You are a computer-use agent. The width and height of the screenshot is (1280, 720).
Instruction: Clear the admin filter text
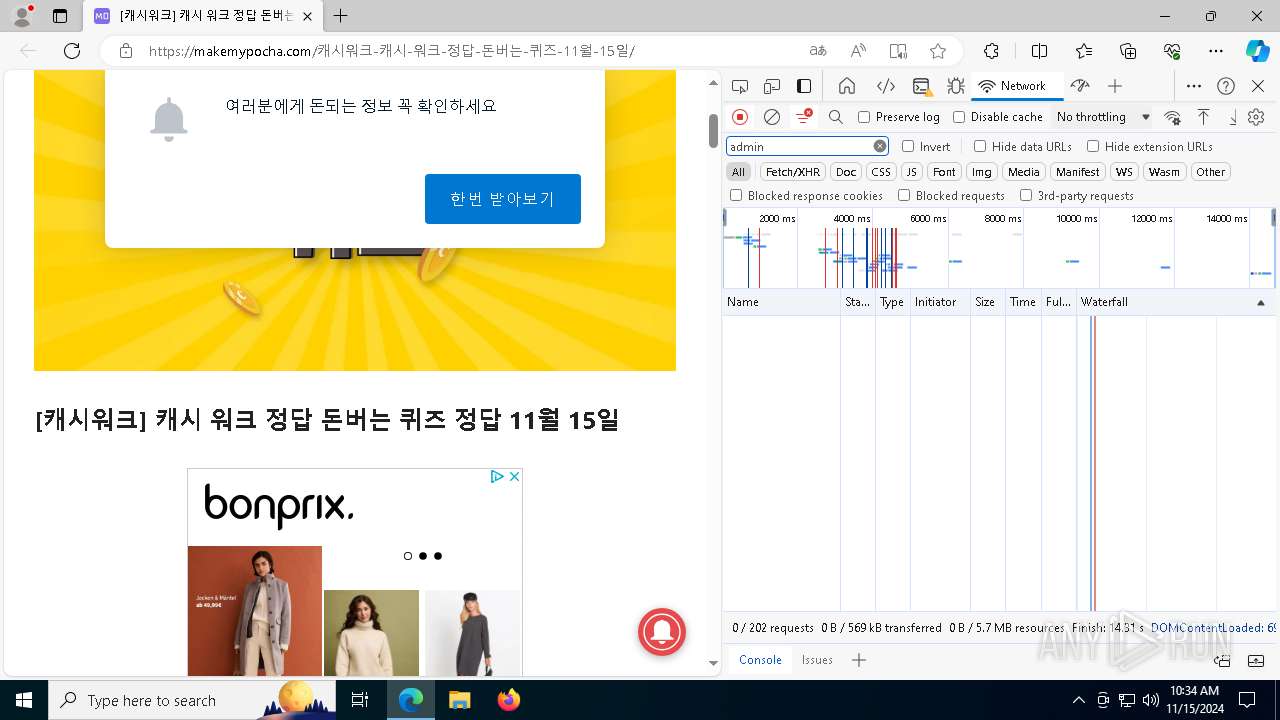point(880,146)
